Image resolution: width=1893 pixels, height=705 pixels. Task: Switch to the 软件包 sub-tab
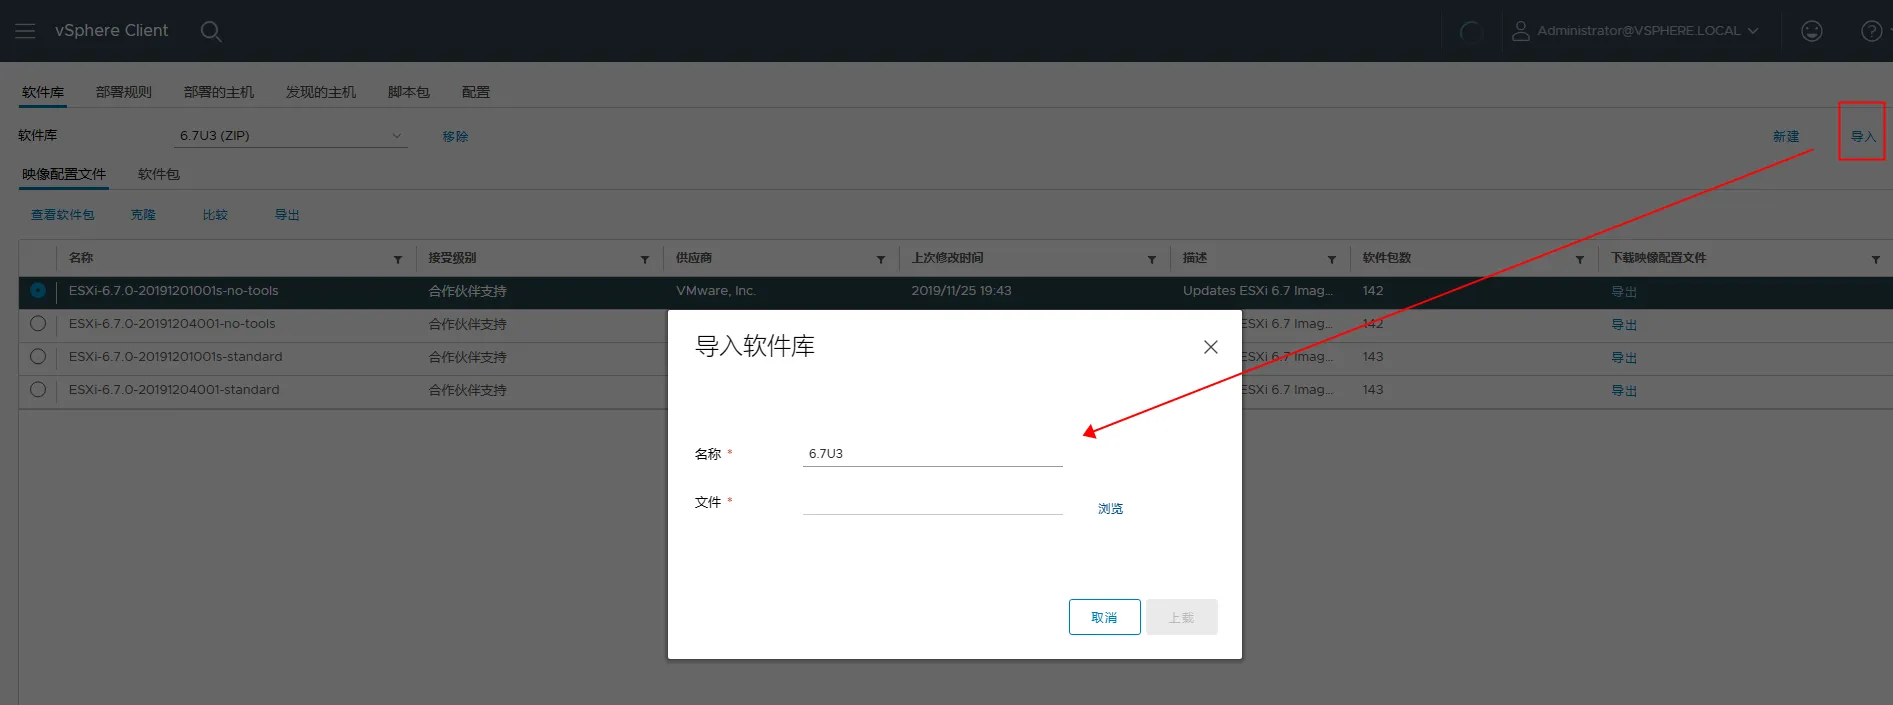click(159, 174)
